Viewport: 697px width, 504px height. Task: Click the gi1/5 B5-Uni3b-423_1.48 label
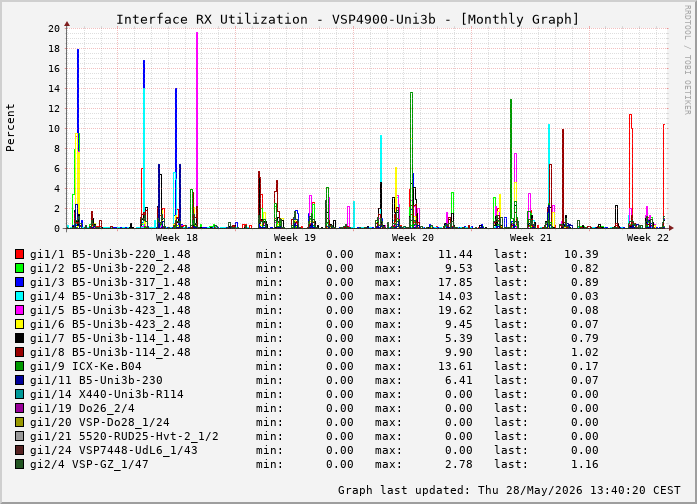point(110,310)
